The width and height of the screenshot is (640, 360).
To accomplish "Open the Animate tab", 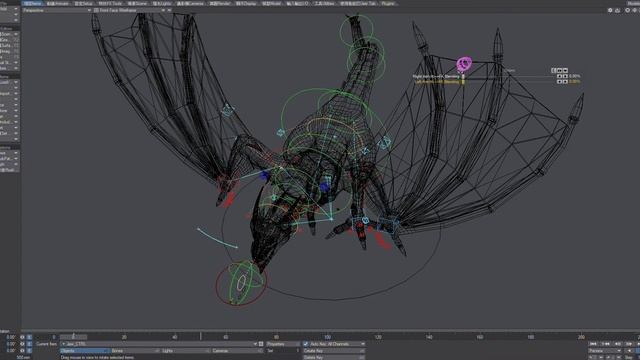I will click(x=57, y=3).
